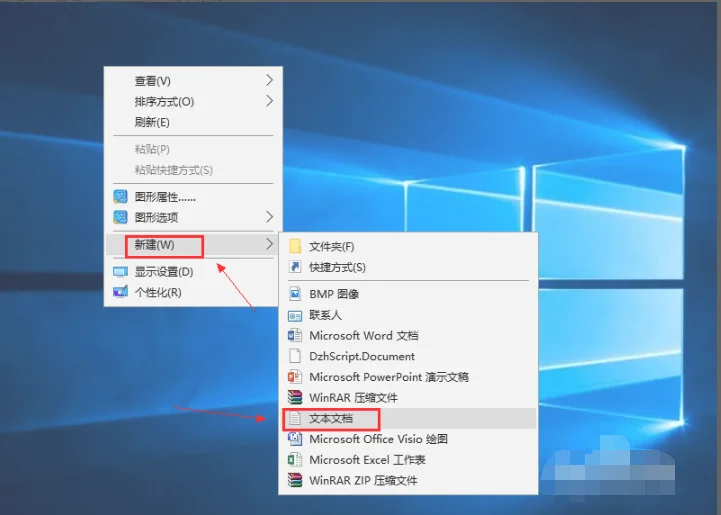Create a new BMP 图像
721x515 pixels.
pyautogui.click(x=408, y=294)
